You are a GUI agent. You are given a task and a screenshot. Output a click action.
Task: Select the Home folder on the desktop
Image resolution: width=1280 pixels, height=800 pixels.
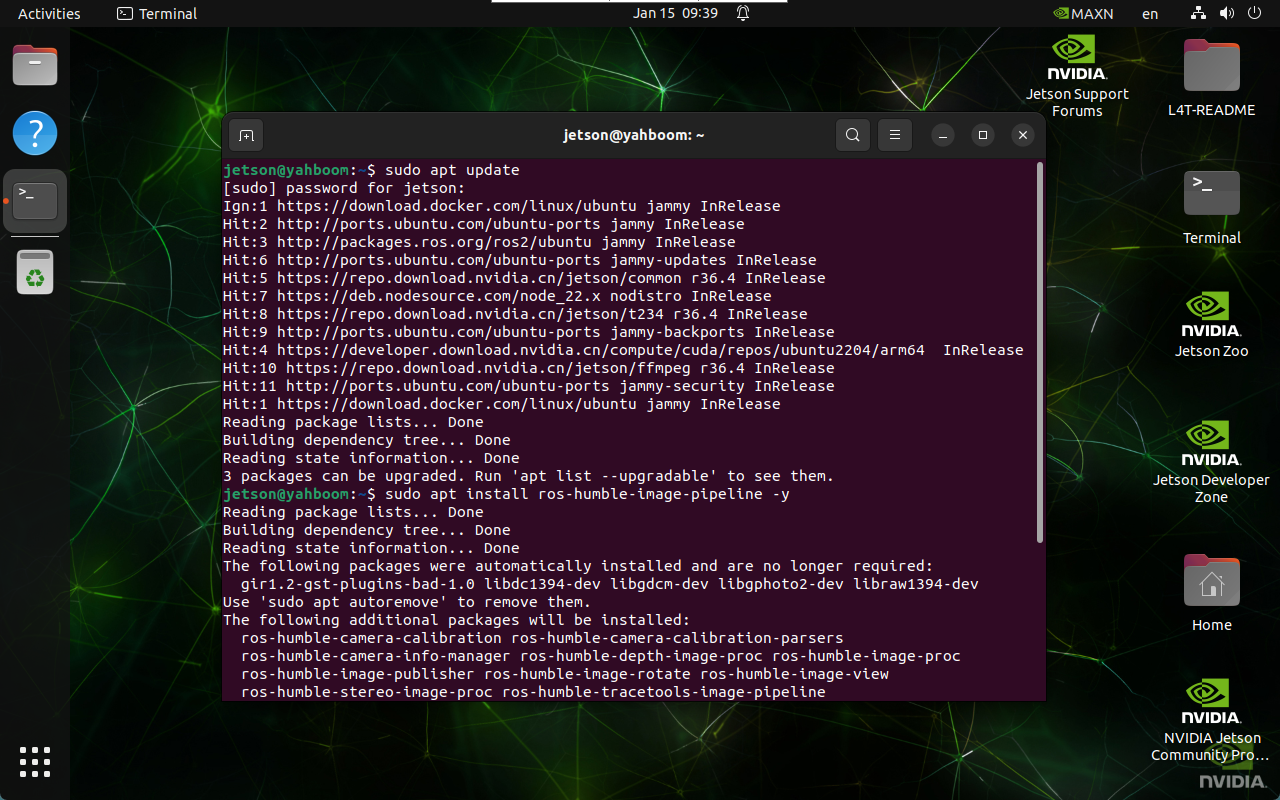(x=1211, y=592)
